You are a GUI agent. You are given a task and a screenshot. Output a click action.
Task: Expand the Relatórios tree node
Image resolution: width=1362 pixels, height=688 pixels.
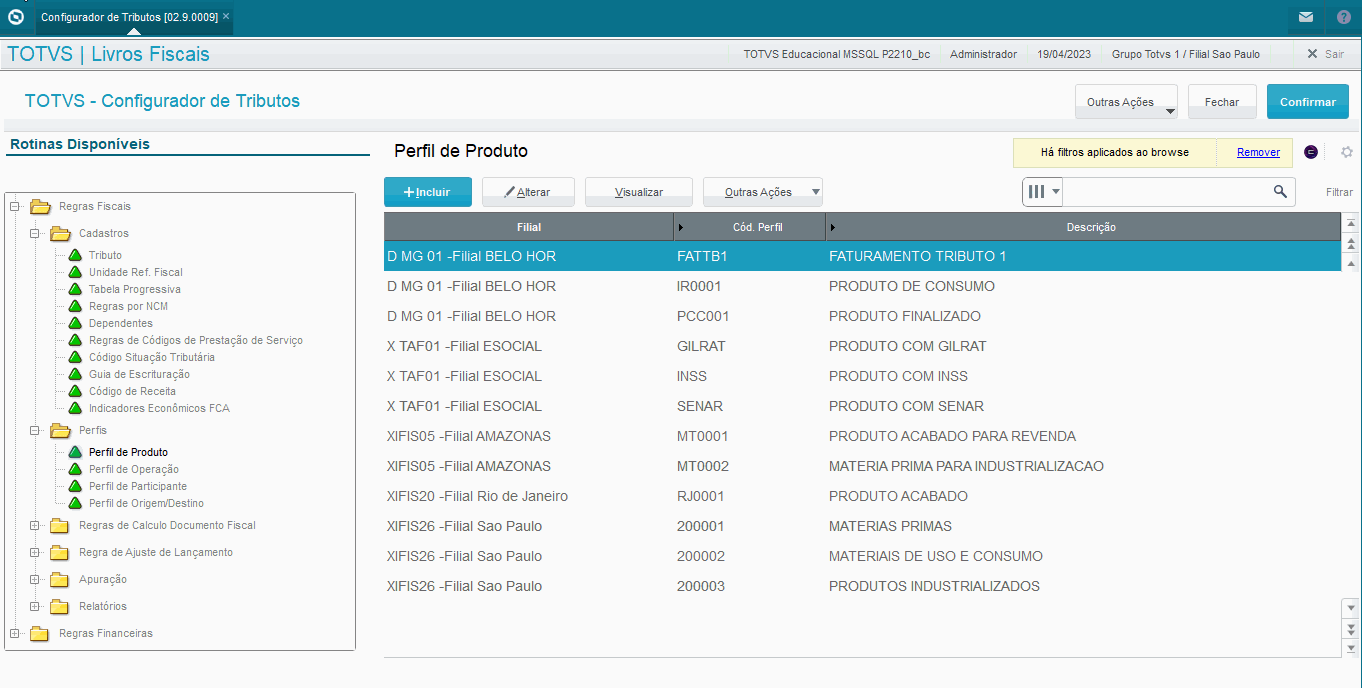[35, 607]
